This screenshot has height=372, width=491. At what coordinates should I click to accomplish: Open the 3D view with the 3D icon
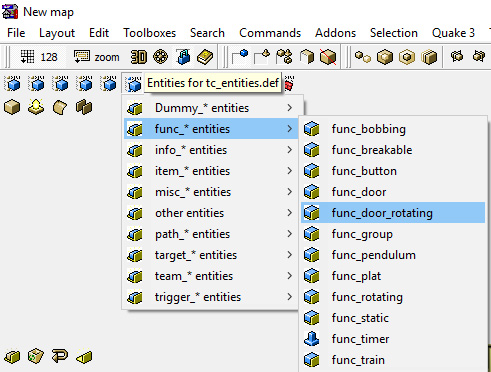click(138, 57)
